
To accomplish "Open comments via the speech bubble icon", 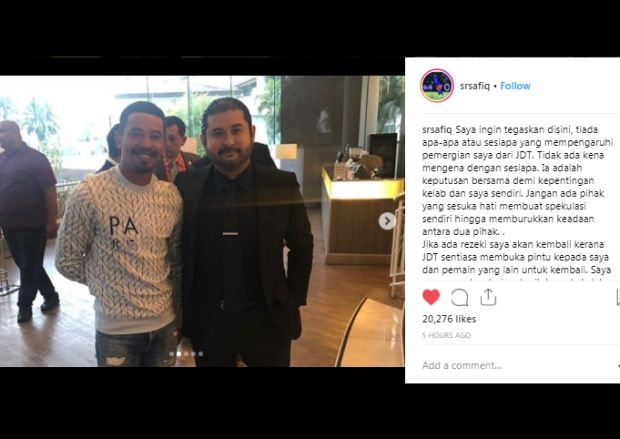I will [x=459, y=297].
